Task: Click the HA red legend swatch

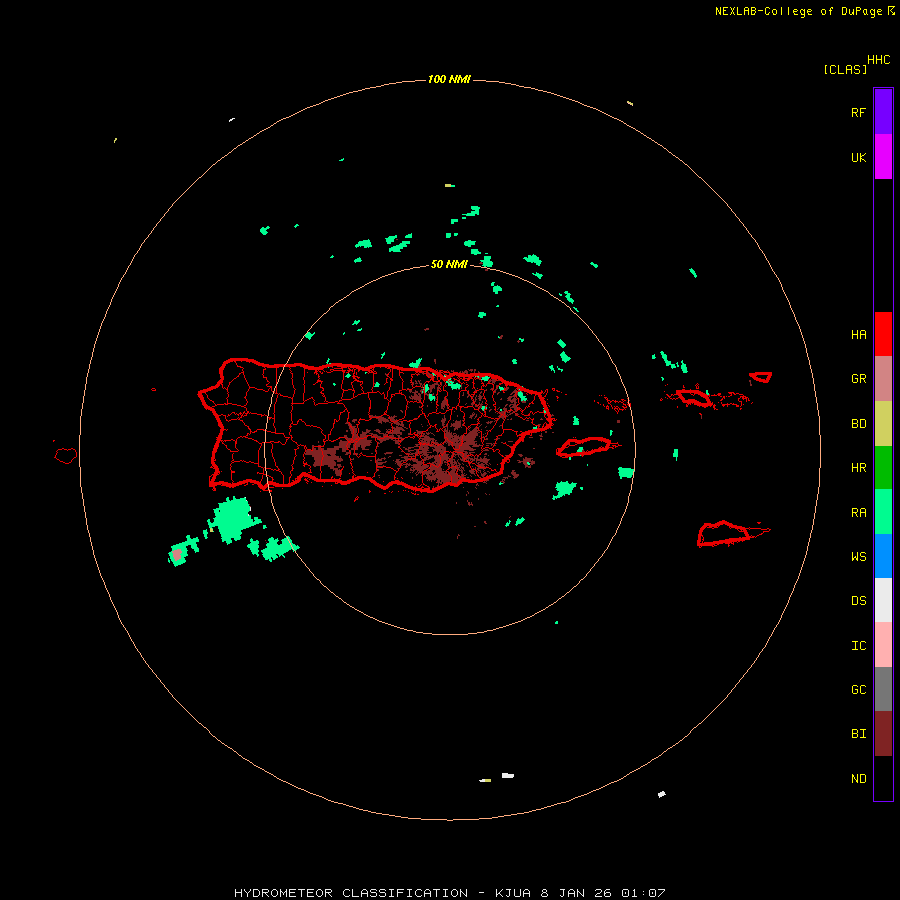Action: (x=883, y=334)
